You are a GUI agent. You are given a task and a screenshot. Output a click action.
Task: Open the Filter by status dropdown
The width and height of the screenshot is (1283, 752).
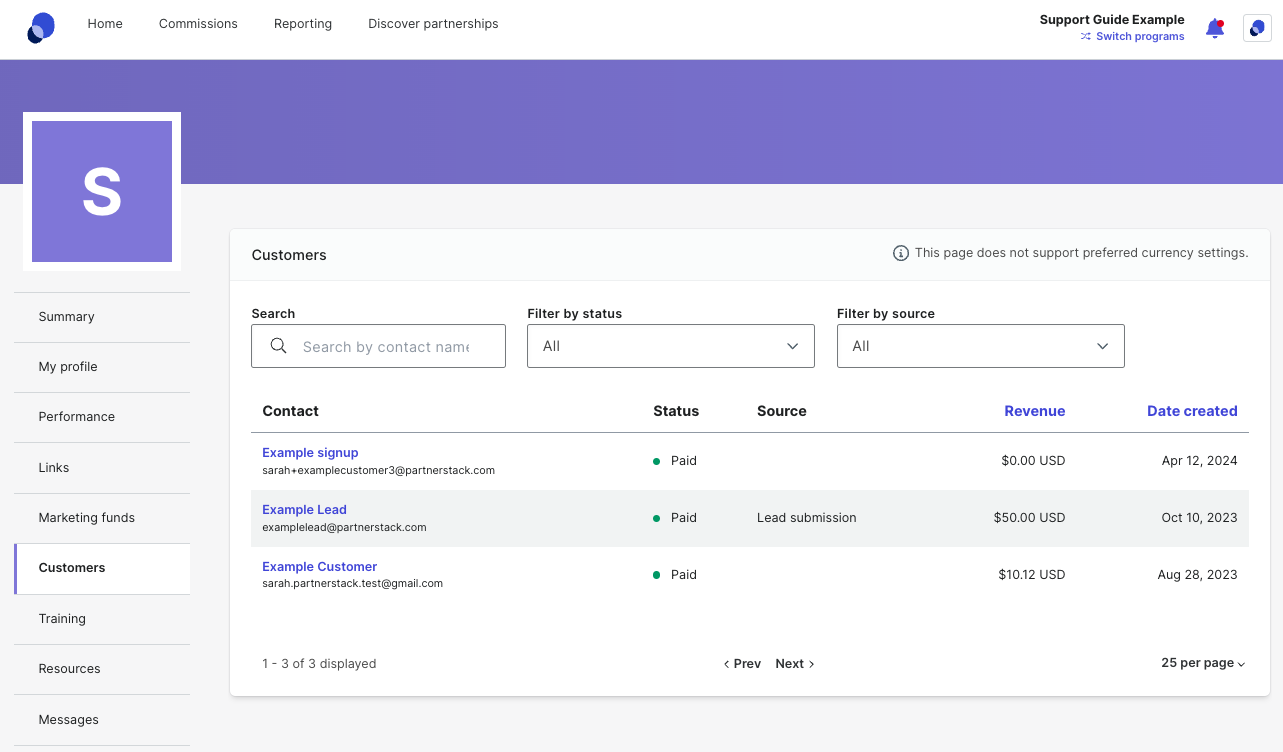click(671, 346)
